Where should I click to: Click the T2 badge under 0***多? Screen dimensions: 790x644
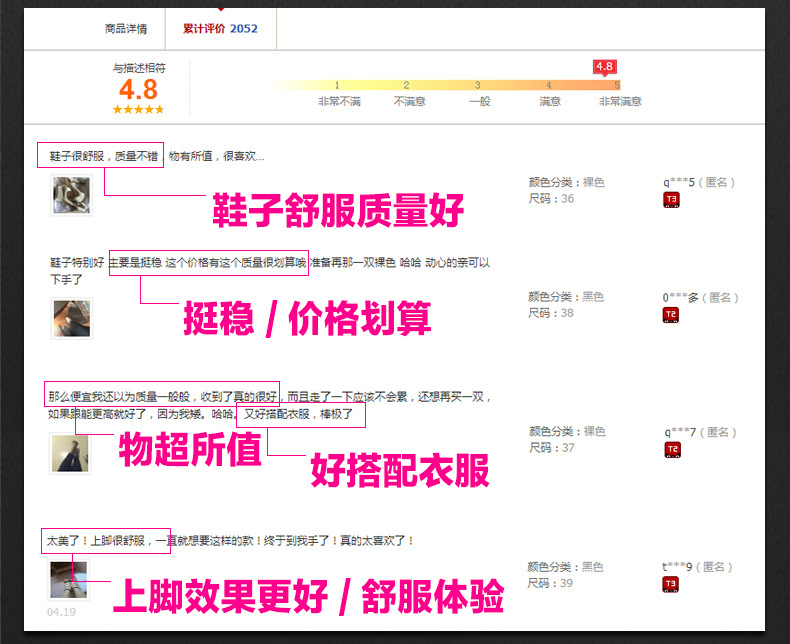tap(670, 315)
